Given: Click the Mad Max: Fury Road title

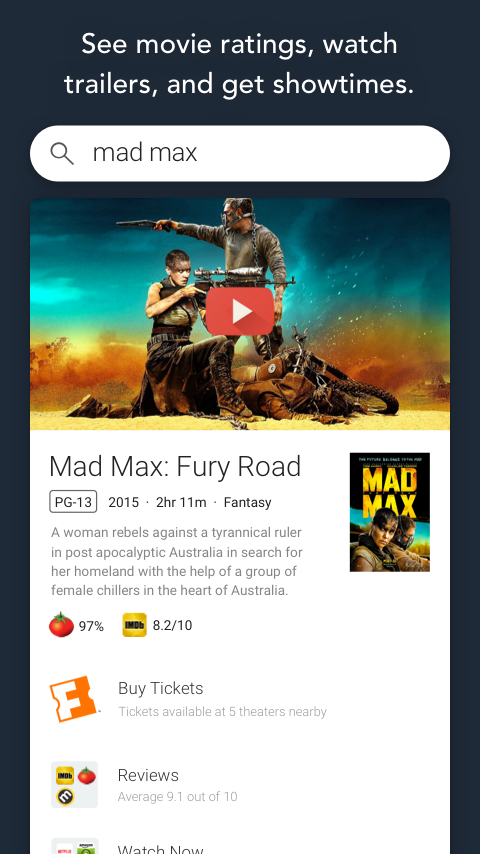Looking at the screenshot, I should (x=175, y=467).
